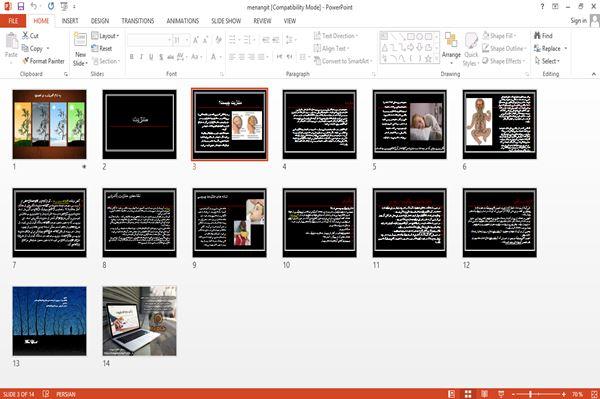Toggle Underline formatting
This screenshot has height=399, width=600.
(x=151, y=57)
